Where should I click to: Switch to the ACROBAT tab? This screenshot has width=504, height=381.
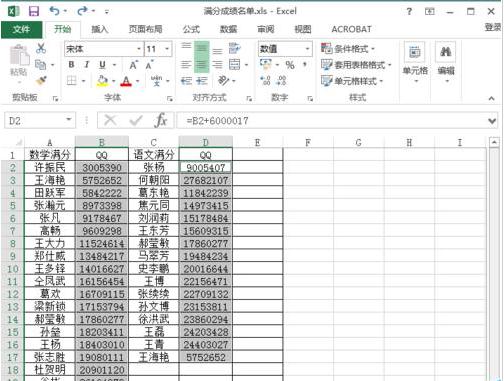click(x=351, y=29)
